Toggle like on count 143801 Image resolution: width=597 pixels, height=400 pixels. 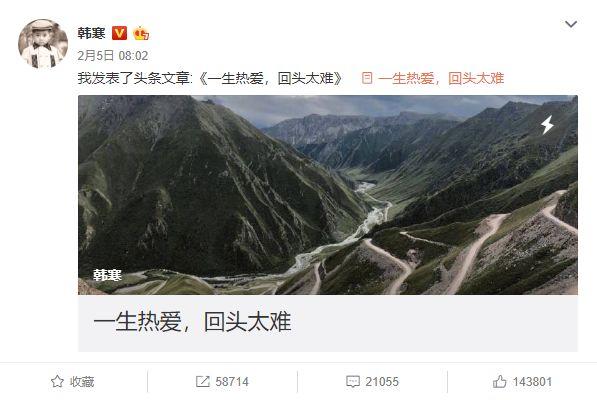(x=532, y=382)
